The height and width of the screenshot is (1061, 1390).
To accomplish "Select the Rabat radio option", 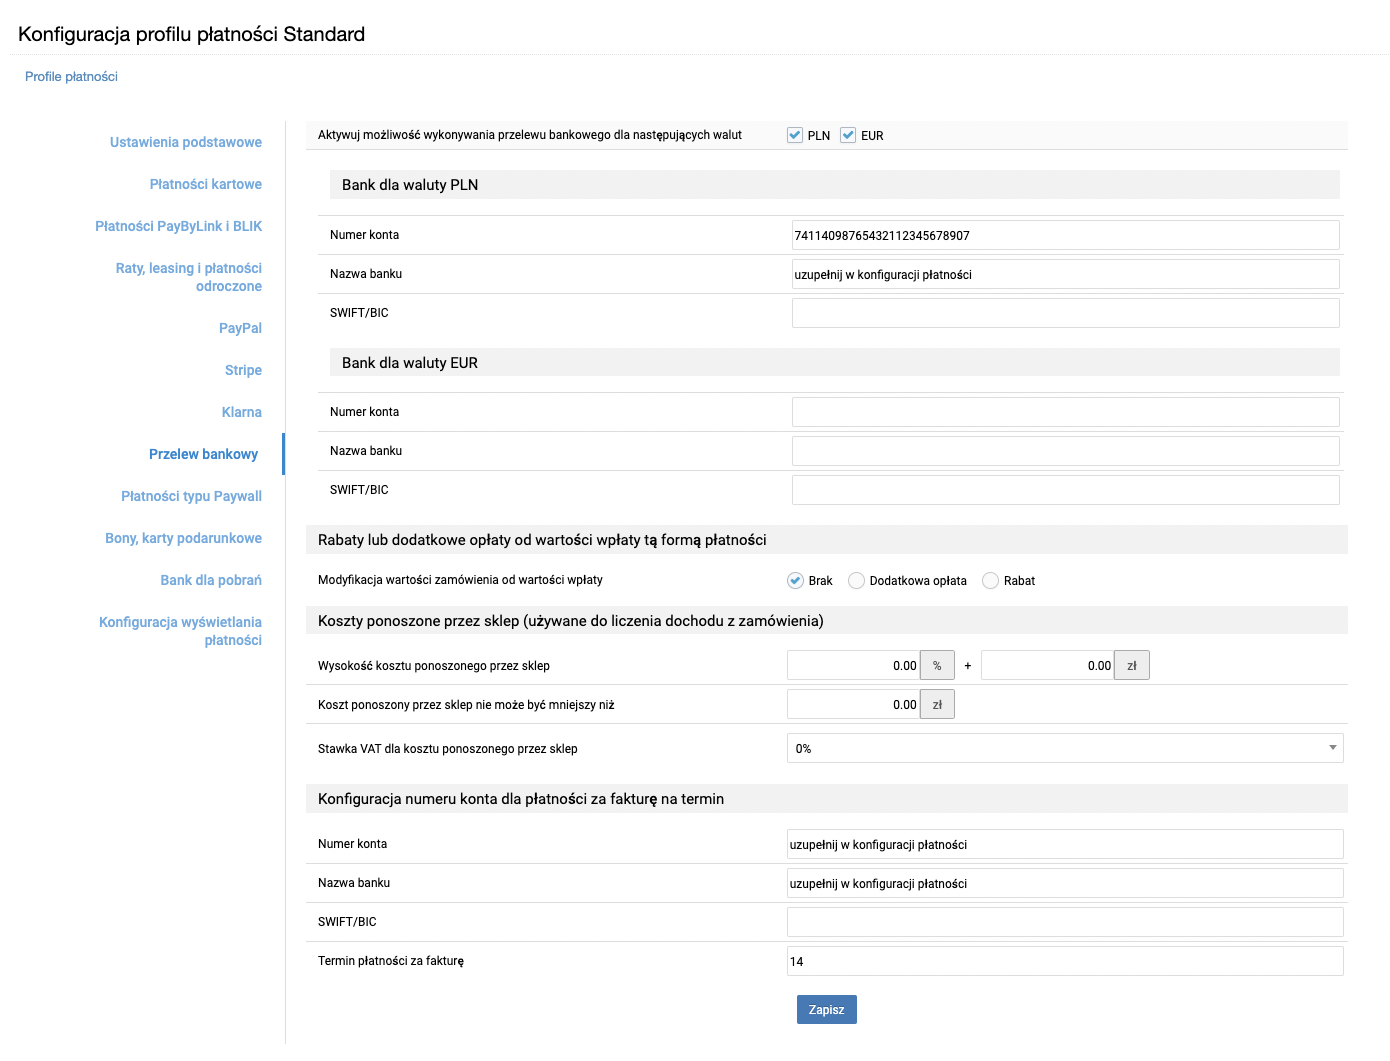I will coord(990,581).
